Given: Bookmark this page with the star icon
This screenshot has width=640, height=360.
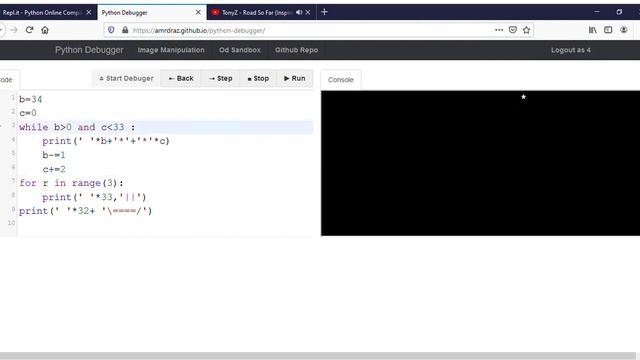Looking at the screenshot, I should click(x=527, y=30).
